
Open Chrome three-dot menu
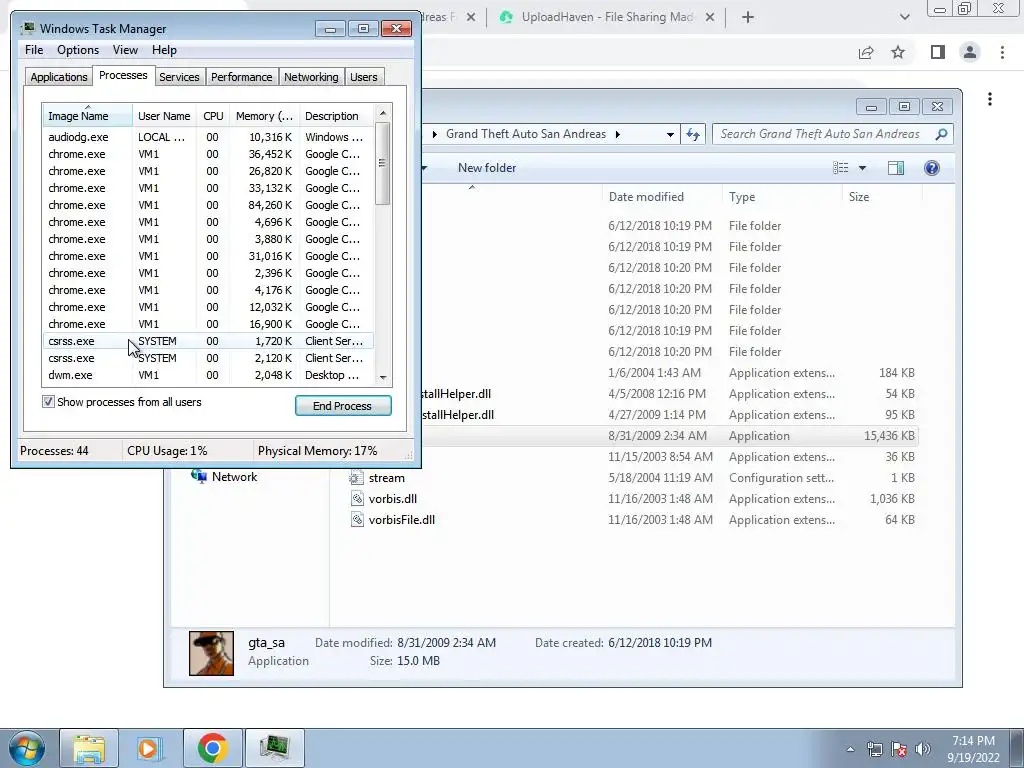[1002, 52]
